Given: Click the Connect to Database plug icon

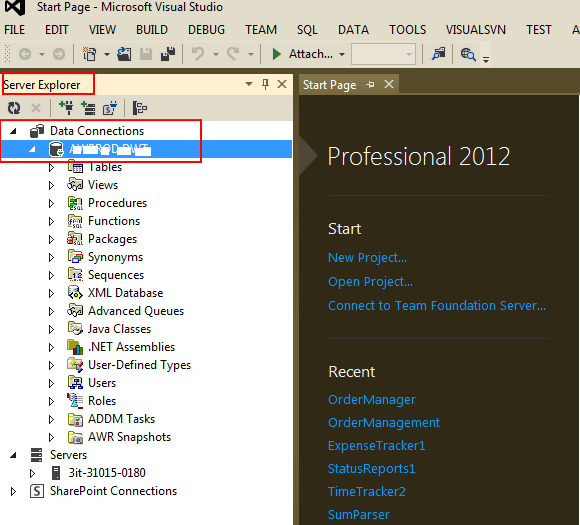Looking at the screenshot, I should pos(67,108).
